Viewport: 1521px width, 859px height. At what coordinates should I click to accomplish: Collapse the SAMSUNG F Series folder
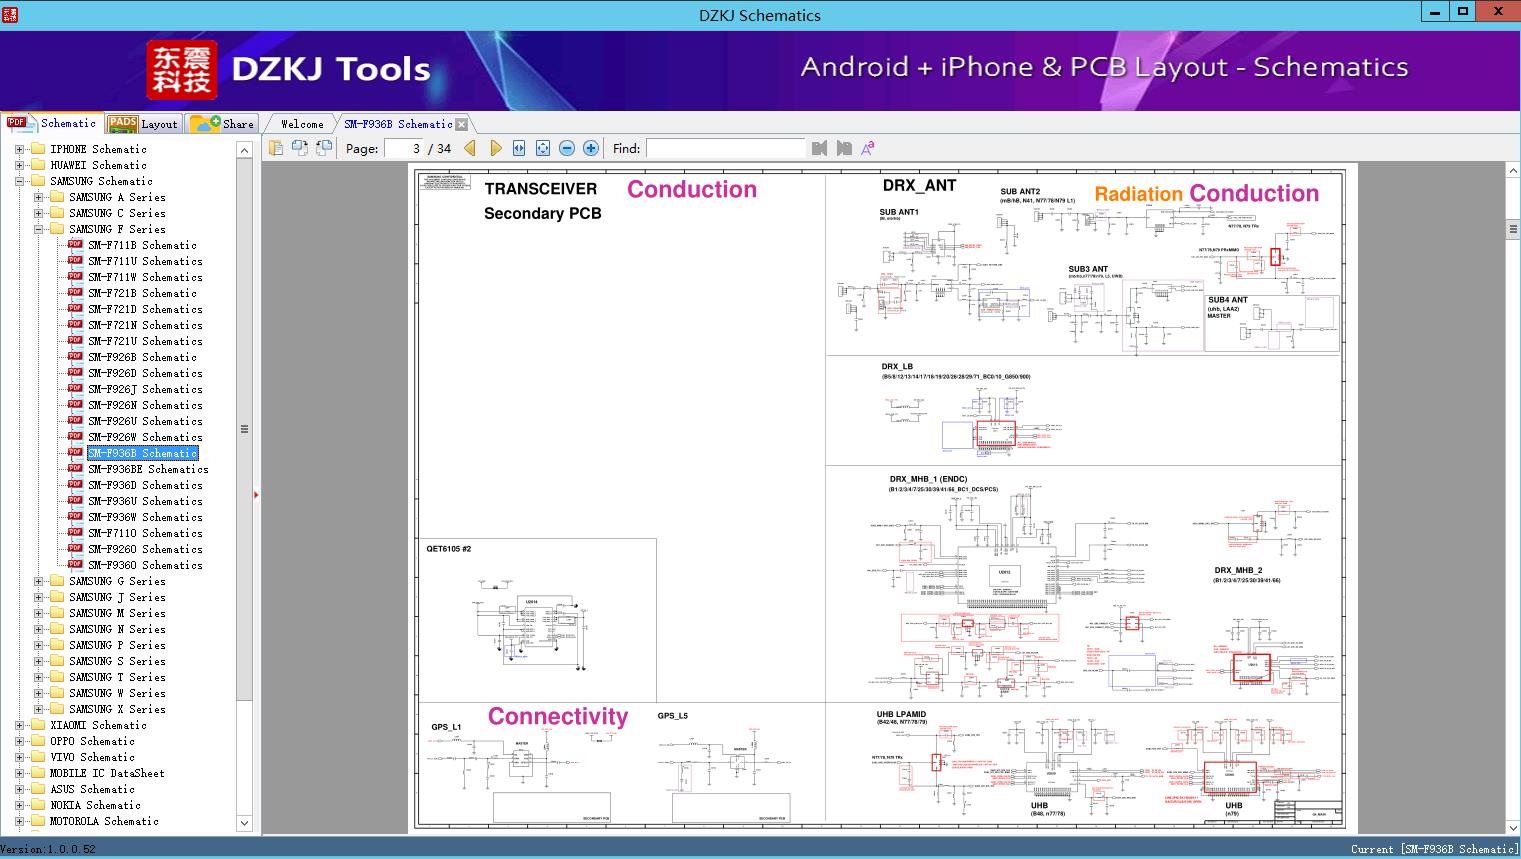pyautogui.click(x=38, y=229)
